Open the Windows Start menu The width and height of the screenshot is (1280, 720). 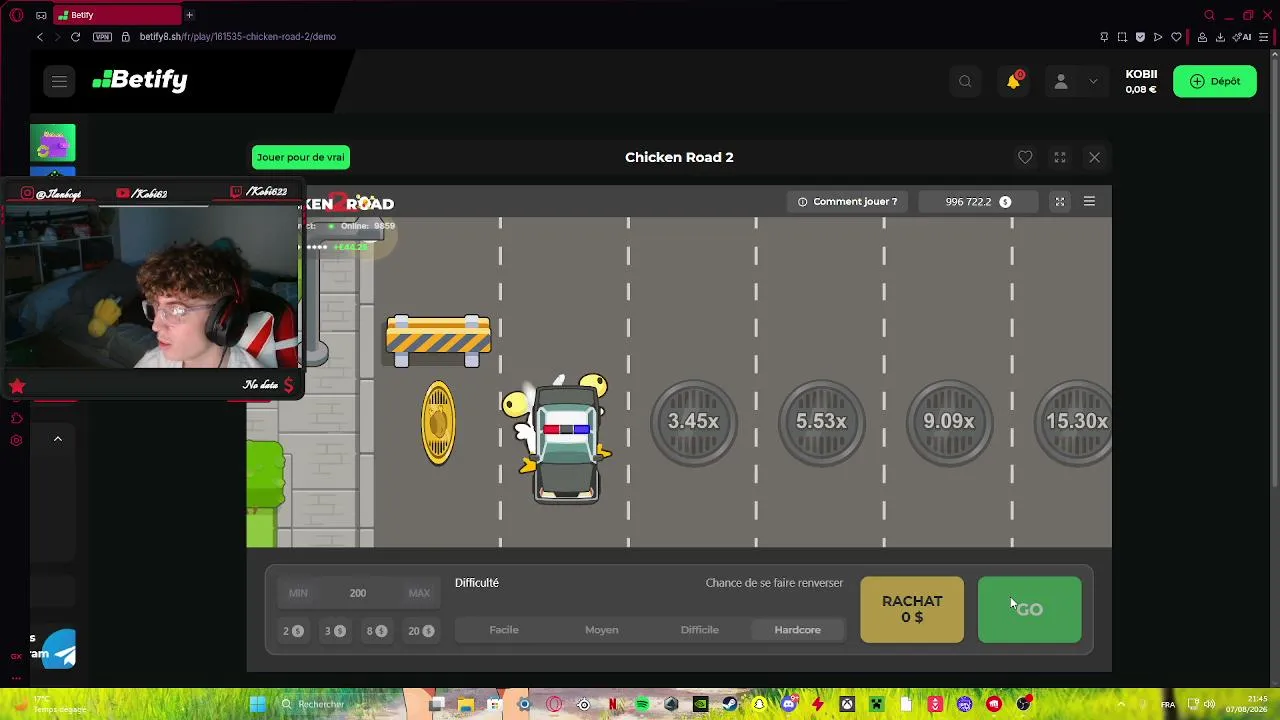coord(257,704)
